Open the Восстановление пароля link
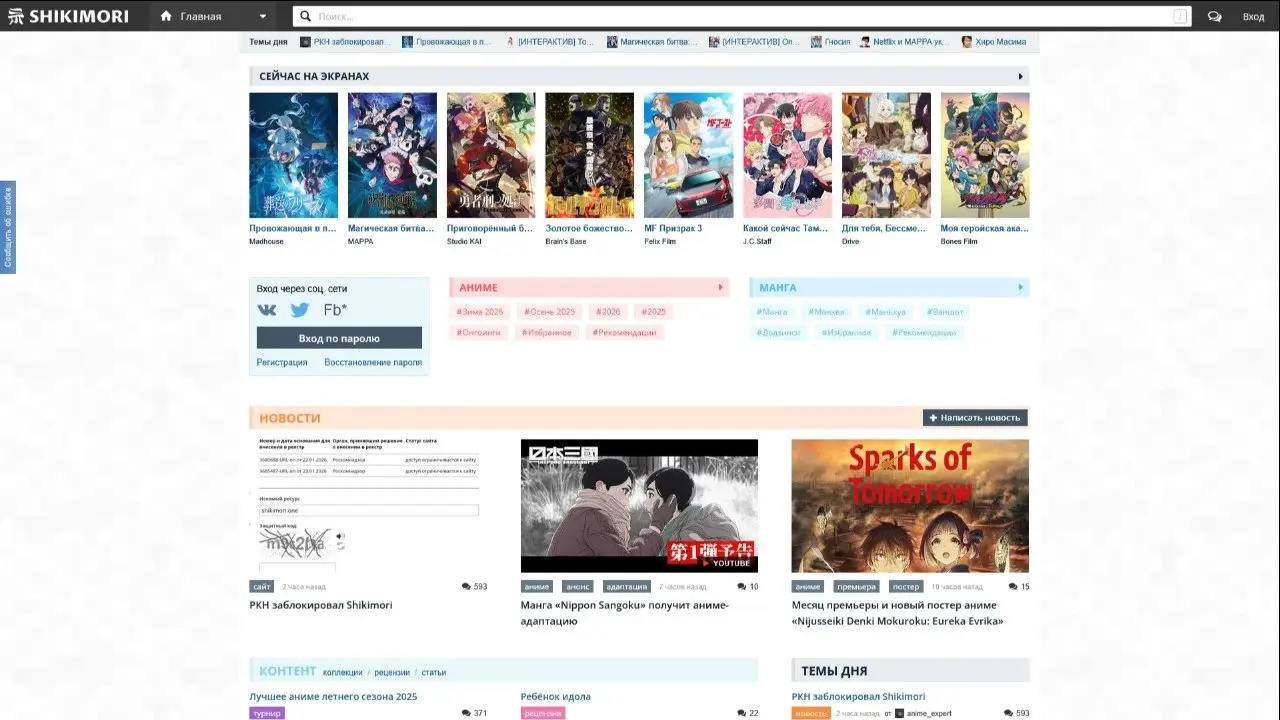 (x=373, y=362)
